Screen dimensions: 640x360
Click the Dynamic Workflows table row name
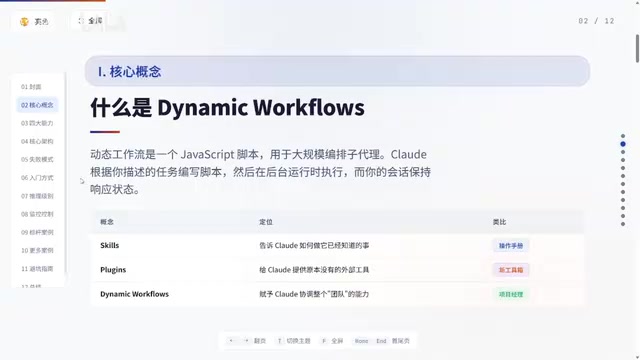click(x=134, y=294)
